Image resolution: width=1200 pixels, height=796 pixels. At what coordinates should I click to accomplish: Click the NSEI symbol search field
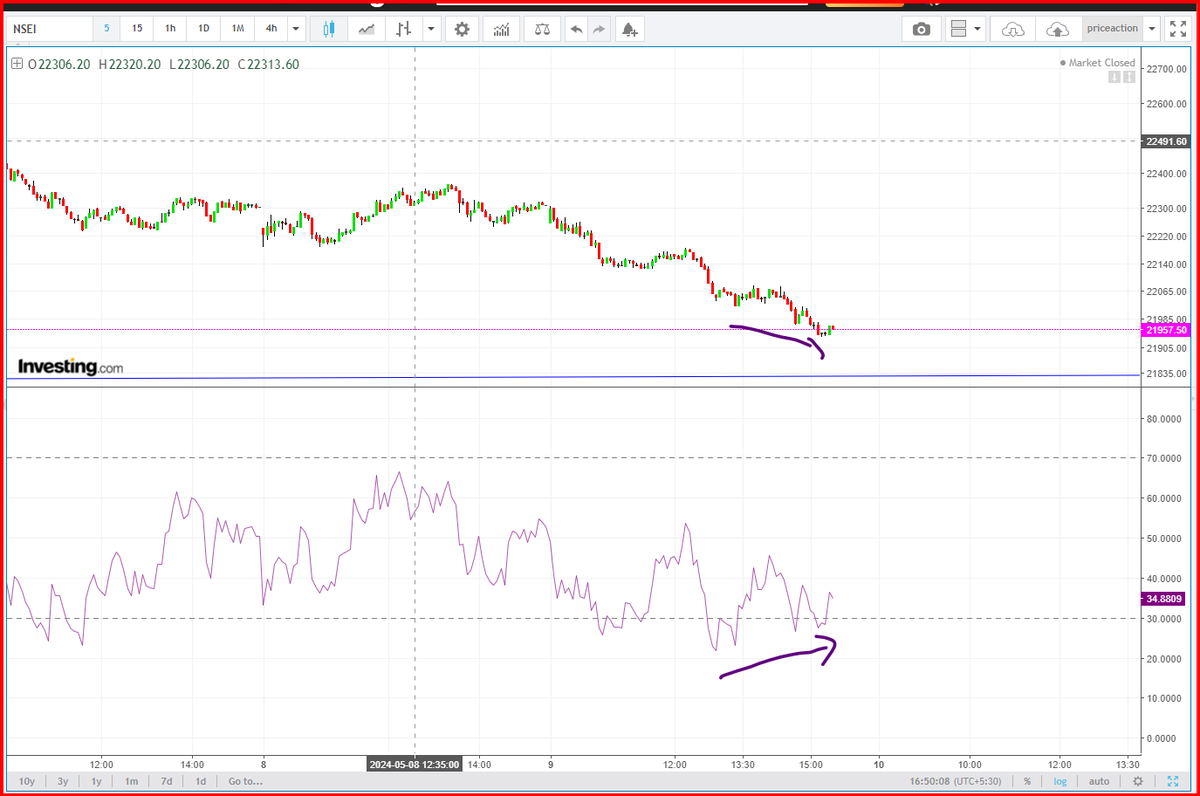[48, 29]
